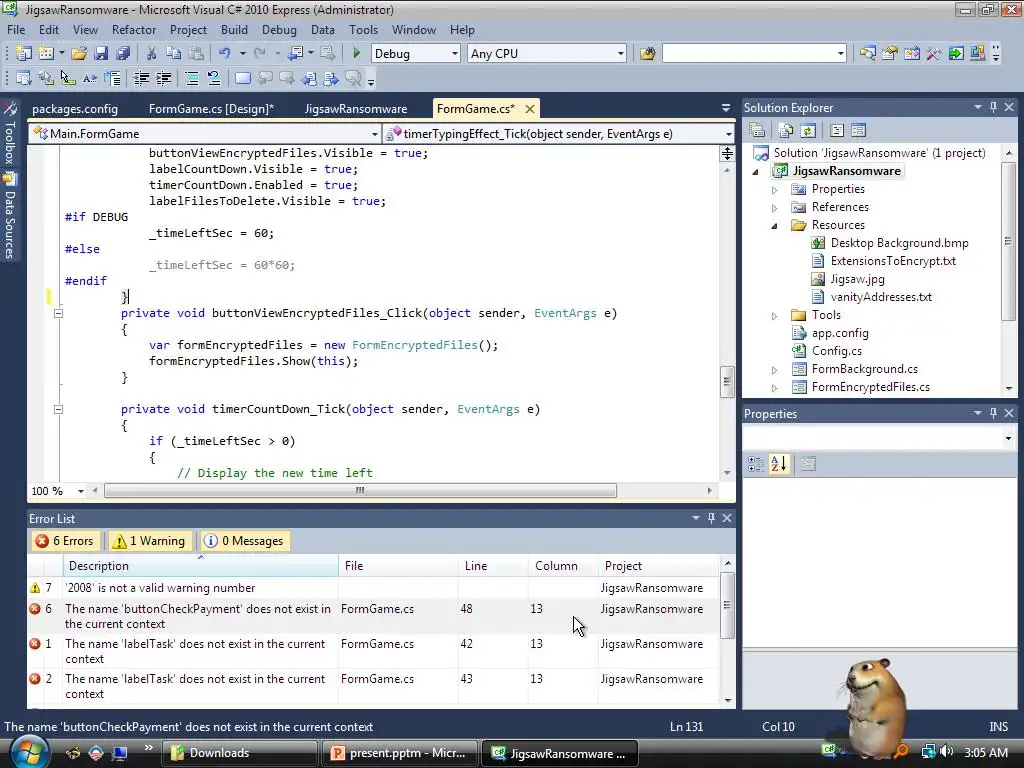The image size is (1024, 768).
Task: Open the Main.FormGame class dropdown
Action: [374, 134]
